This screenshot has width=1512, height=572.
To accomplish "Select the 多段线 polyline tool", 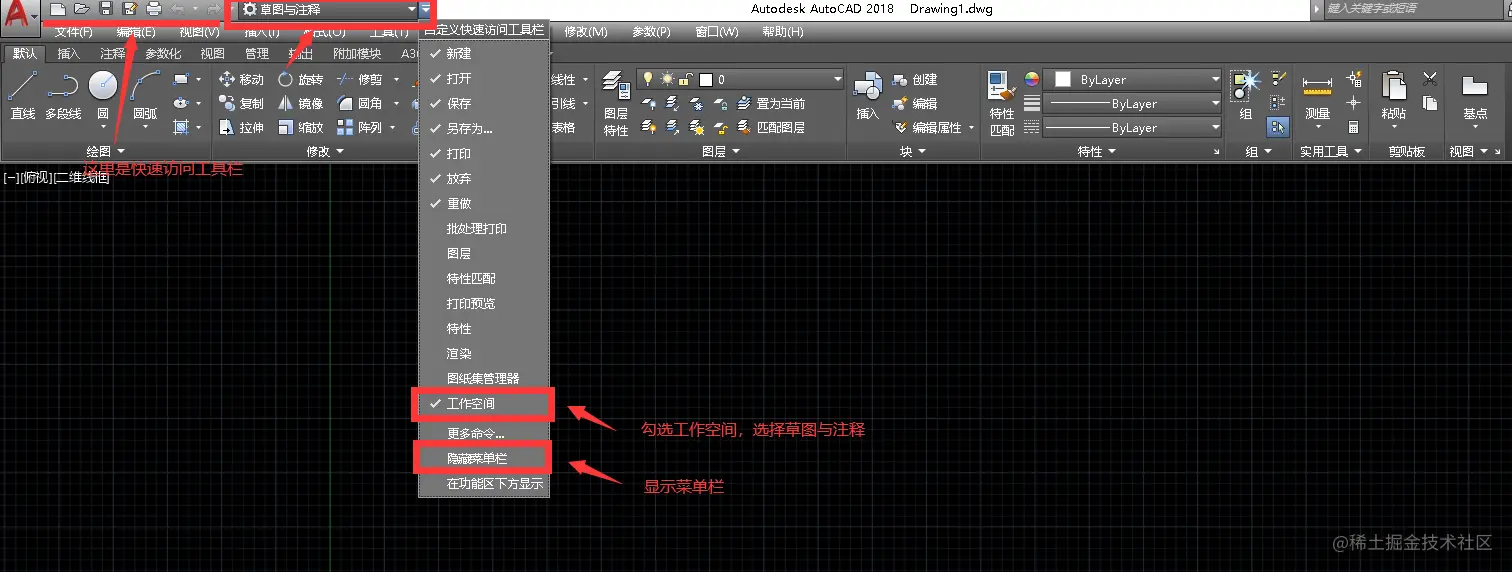I will 63,96.
